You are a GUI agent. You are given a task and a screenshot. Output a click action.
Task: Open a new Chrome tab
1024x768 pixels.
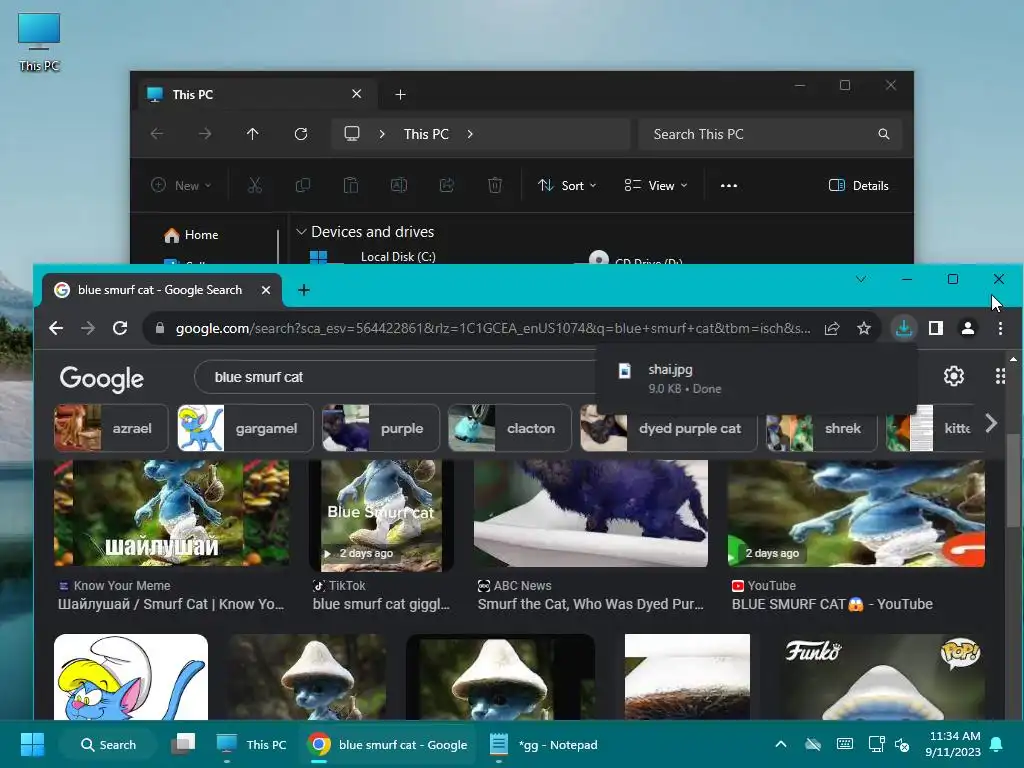pyautogui.click(x=304, y=290)
